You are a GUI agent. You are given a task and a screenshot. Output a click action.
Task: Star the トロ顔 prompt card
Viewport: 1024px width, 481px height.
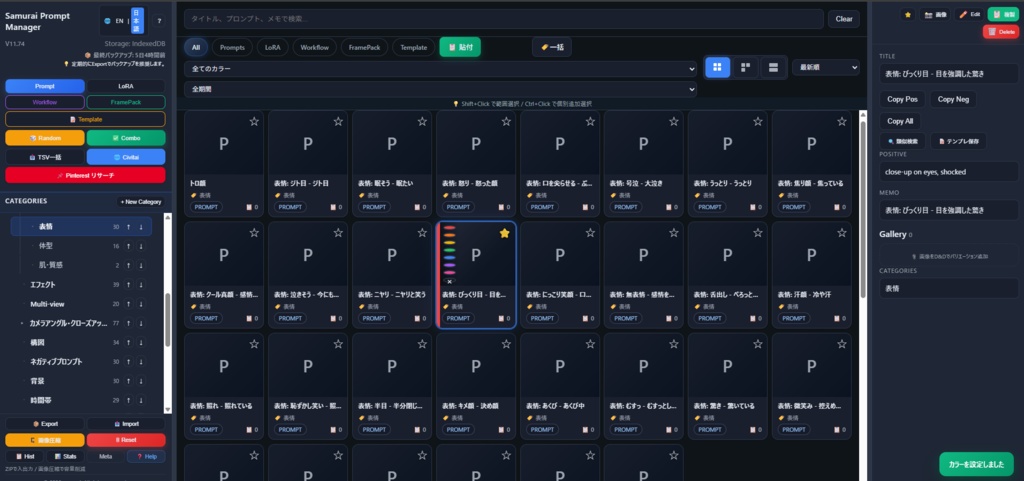click(x=253, y=121)
